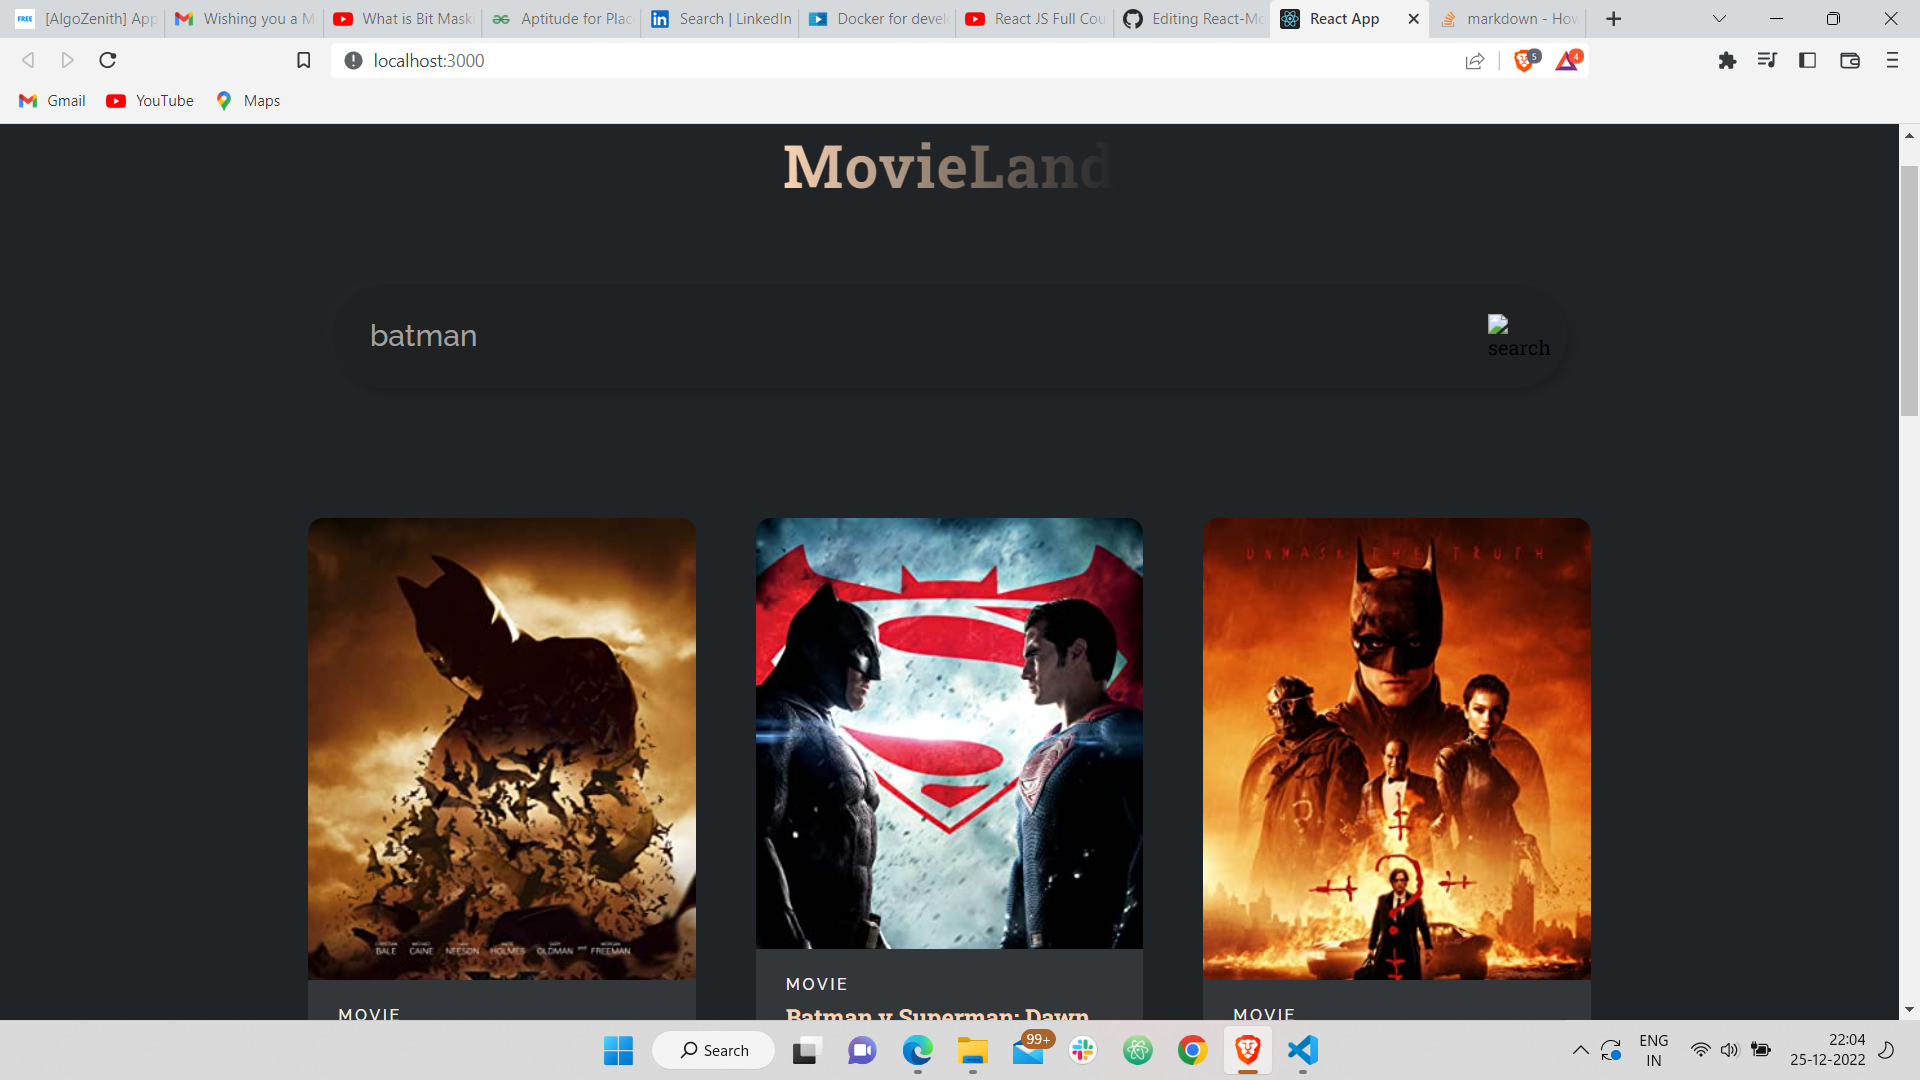Open Brave Shields settings
This screenshot has width=1920, height=1080.
[1523, 60]
